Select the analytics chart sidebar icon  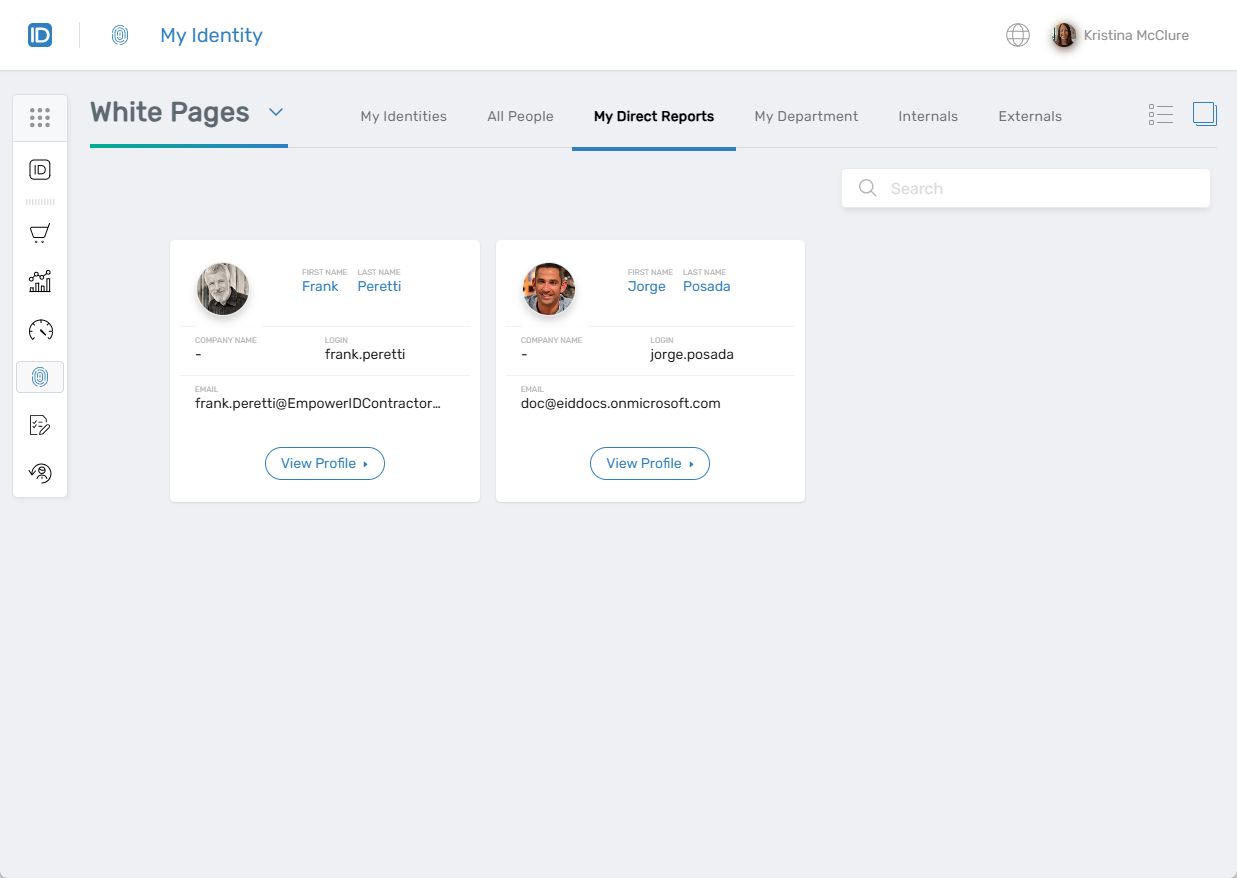tap(40, 281)
